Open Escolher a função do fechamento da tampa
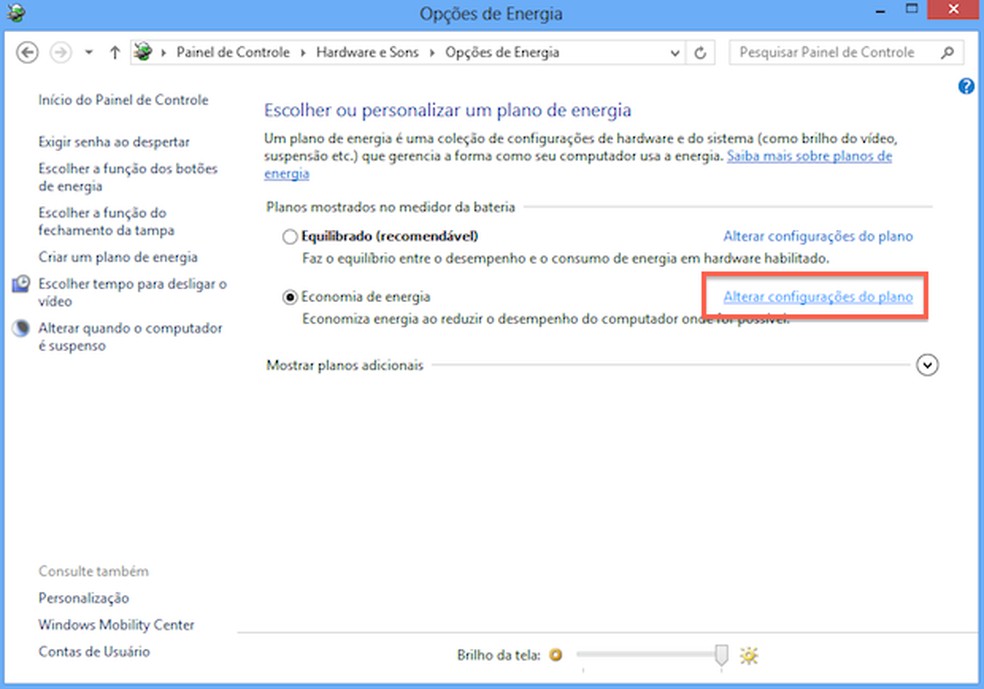Viewport: 984px width, 689px height. (106, 222)
